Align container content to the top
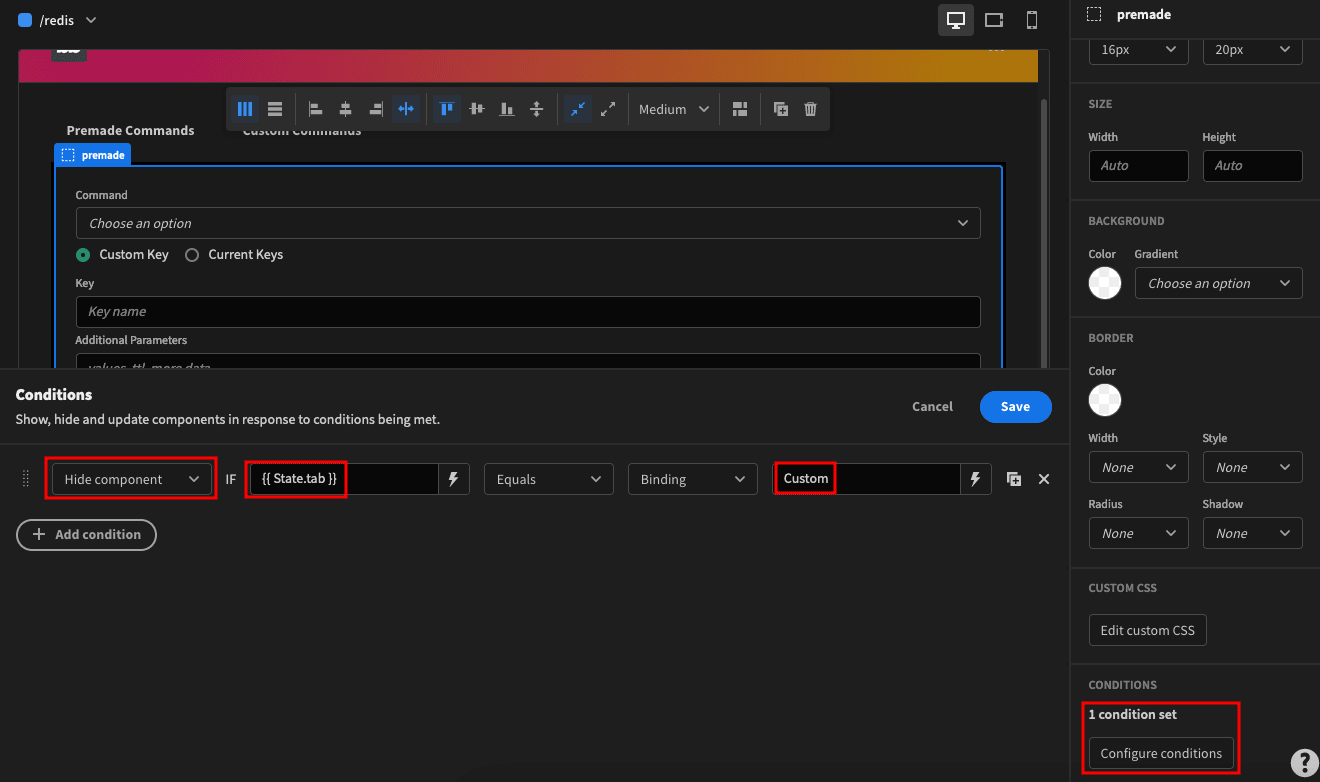The width and height of the screenshot is (1320, 782). [x=447, y=109]
